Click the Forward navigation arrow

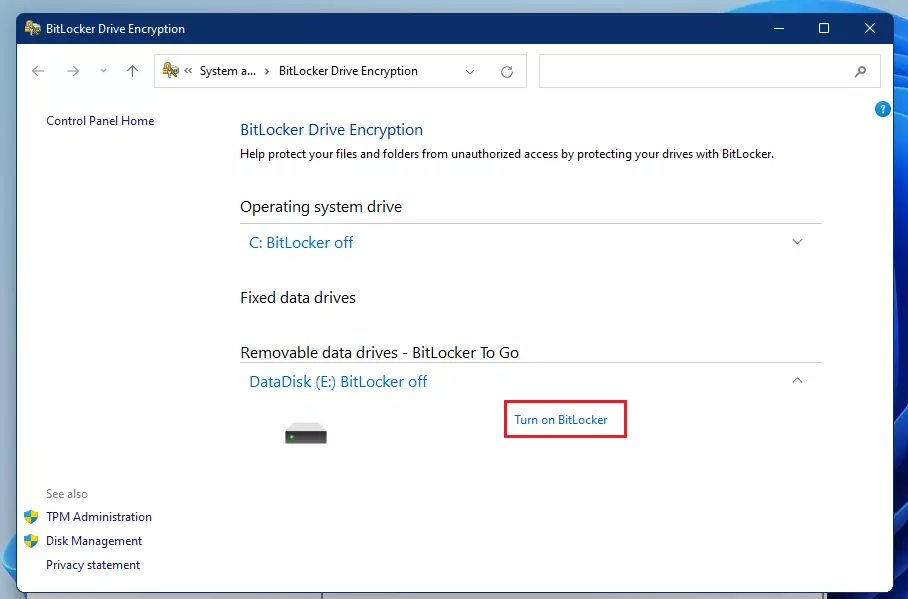point(73,71)
